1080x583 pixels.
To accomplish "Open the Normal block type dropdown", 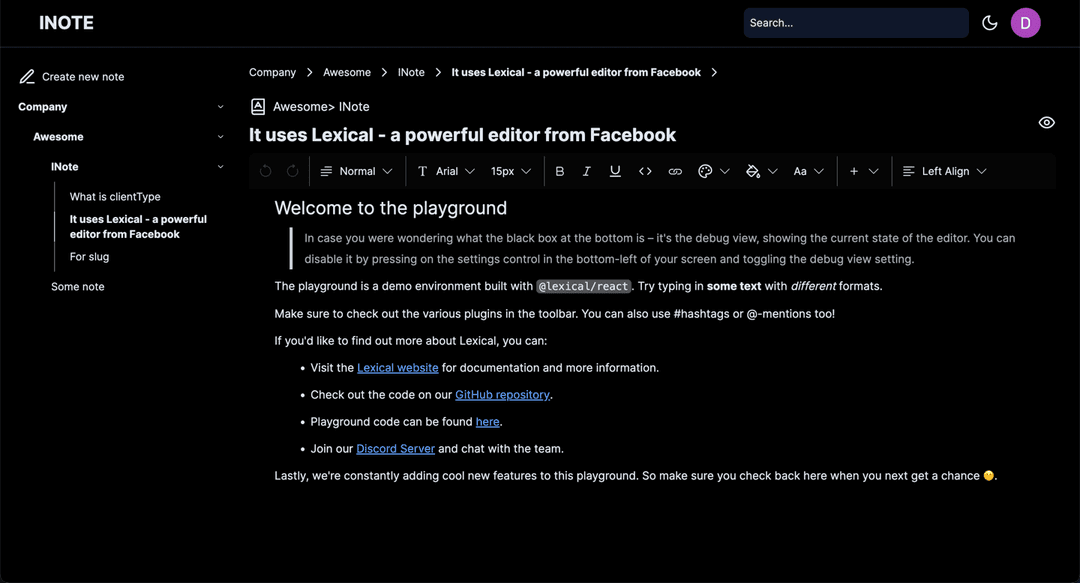I will (356, 171).
